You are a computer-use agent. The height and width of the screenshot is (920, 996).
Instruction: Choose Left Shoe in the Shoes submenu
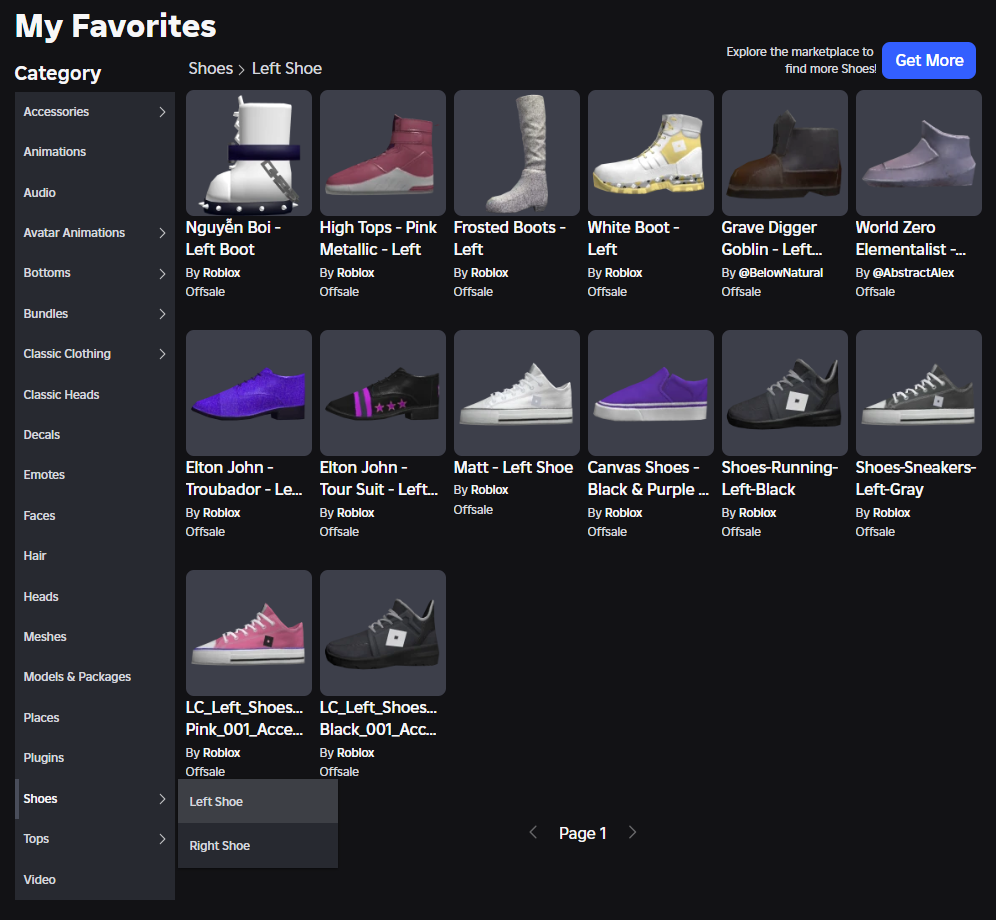point(217,802)
